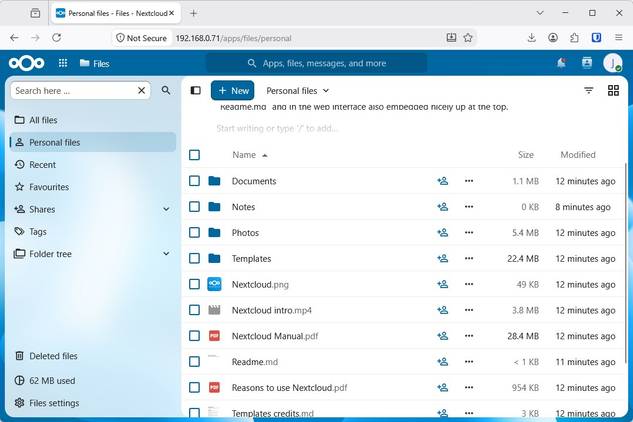Viewport: 633px width, 422px height.
Task: Open actions menu for Readme.md
Action: tap(469, 362)
